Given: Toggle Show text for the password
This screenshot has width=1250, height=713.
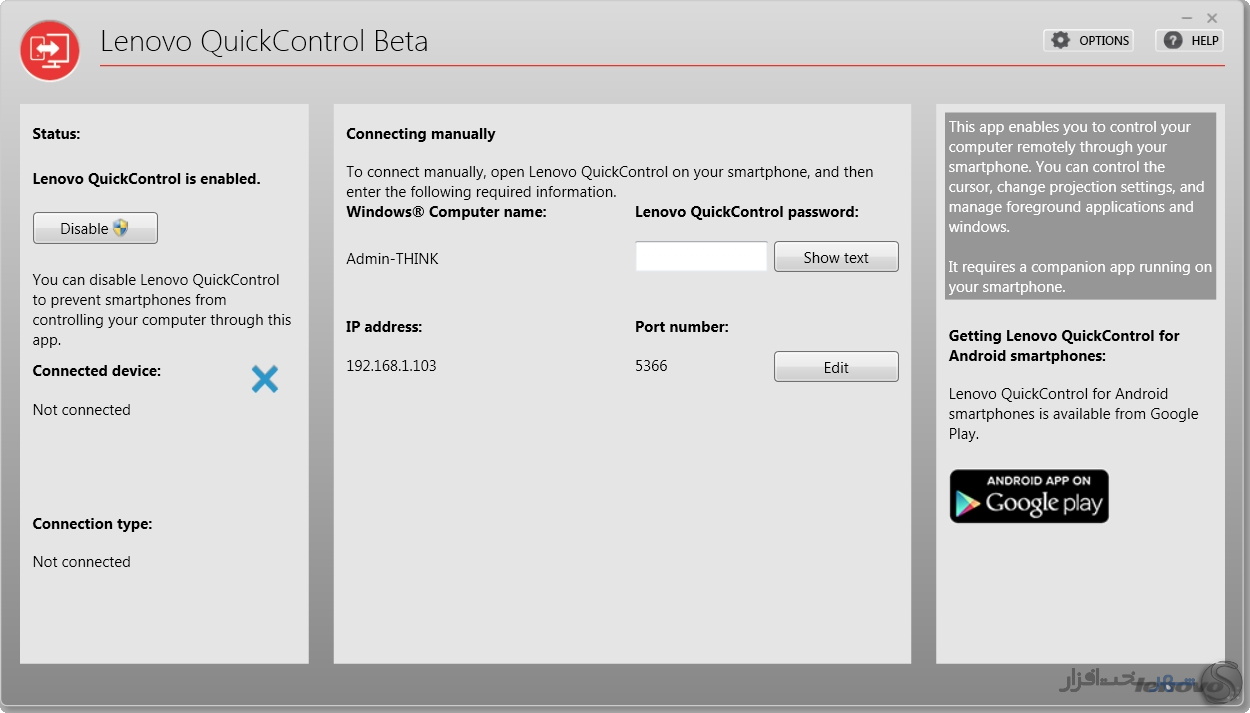Looking at the screenshot, I should (x=836, y=257).
